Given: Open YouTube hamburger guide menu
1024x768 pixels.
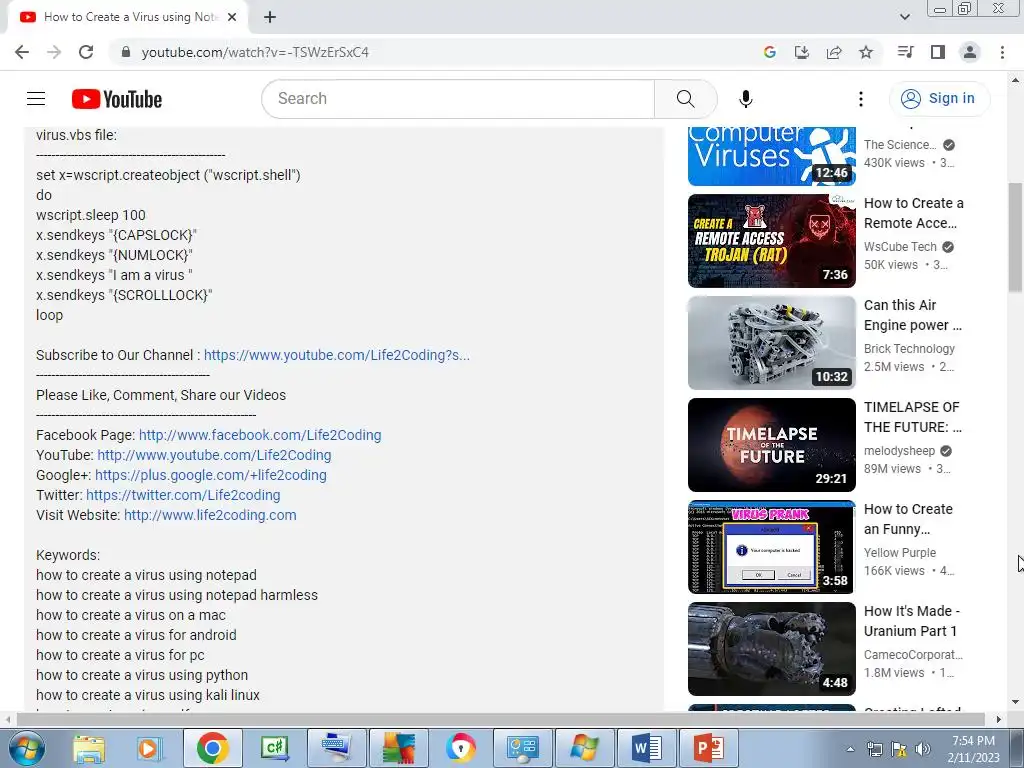Looking at the screenshot, I should pos(36,99).
